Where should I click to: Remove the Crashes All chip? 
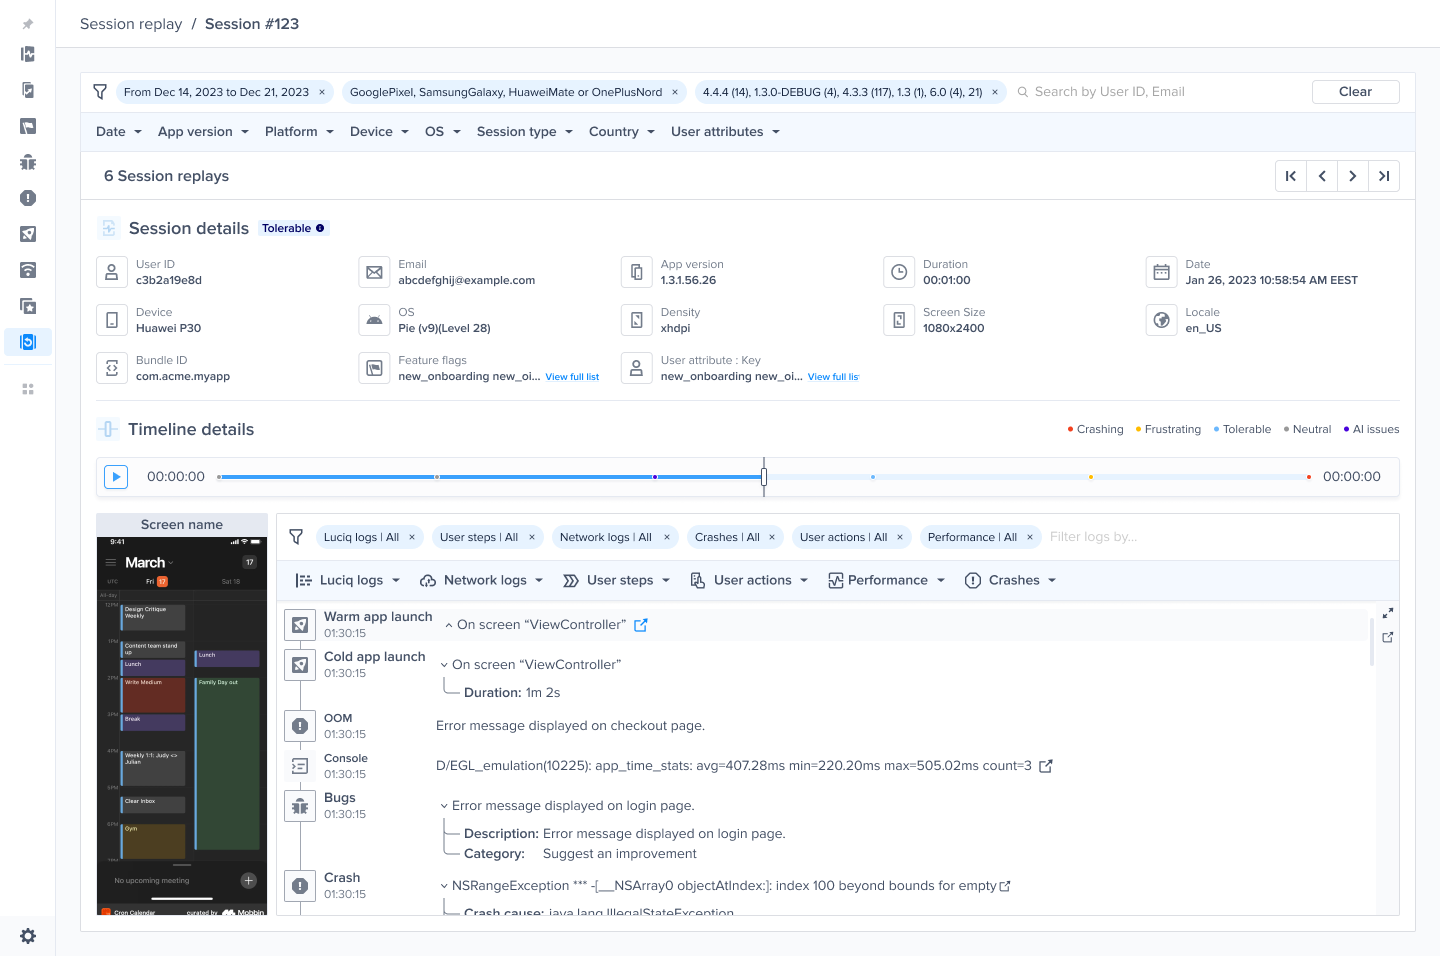772,537
